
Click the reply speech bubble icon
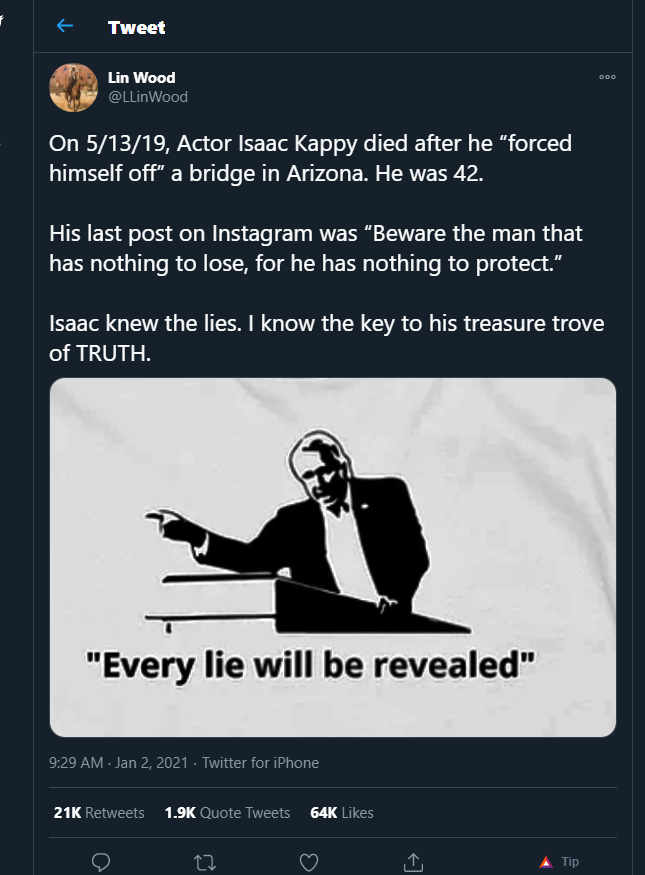point(100,861)
